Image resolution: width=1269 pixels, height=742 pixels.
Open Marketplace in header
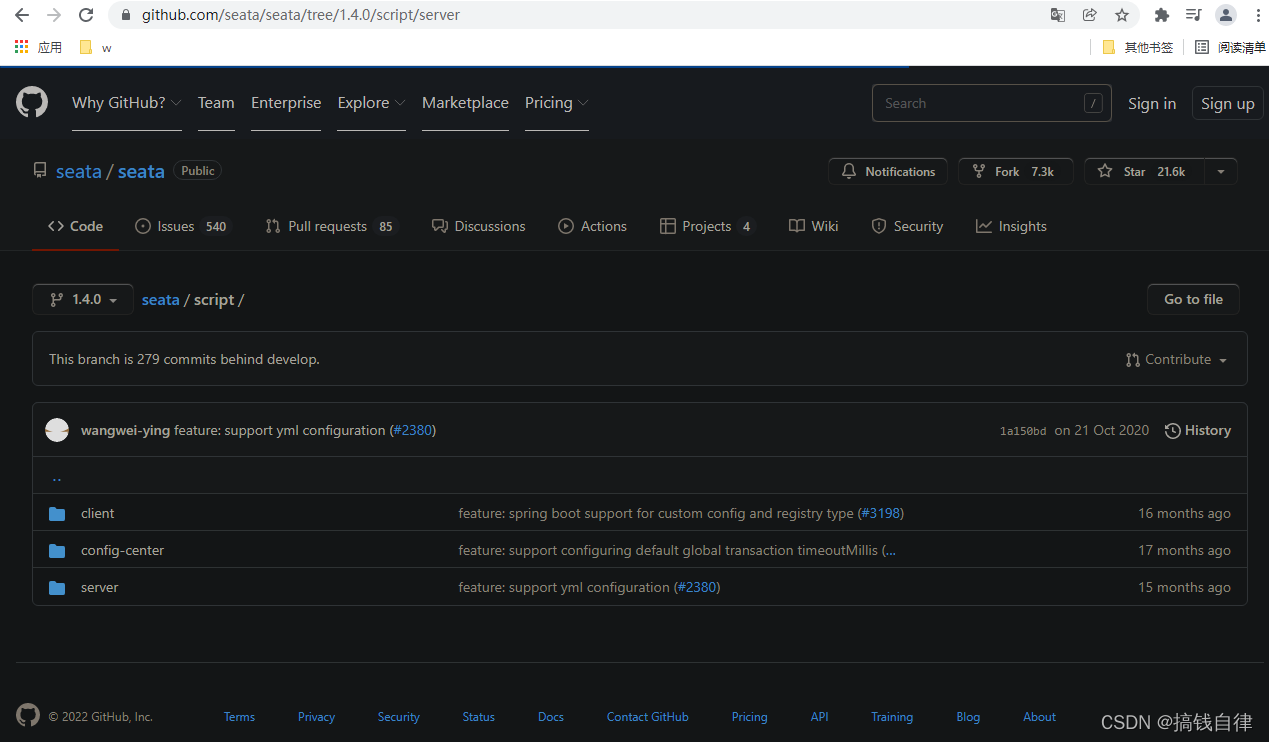(x=465, y=103)
